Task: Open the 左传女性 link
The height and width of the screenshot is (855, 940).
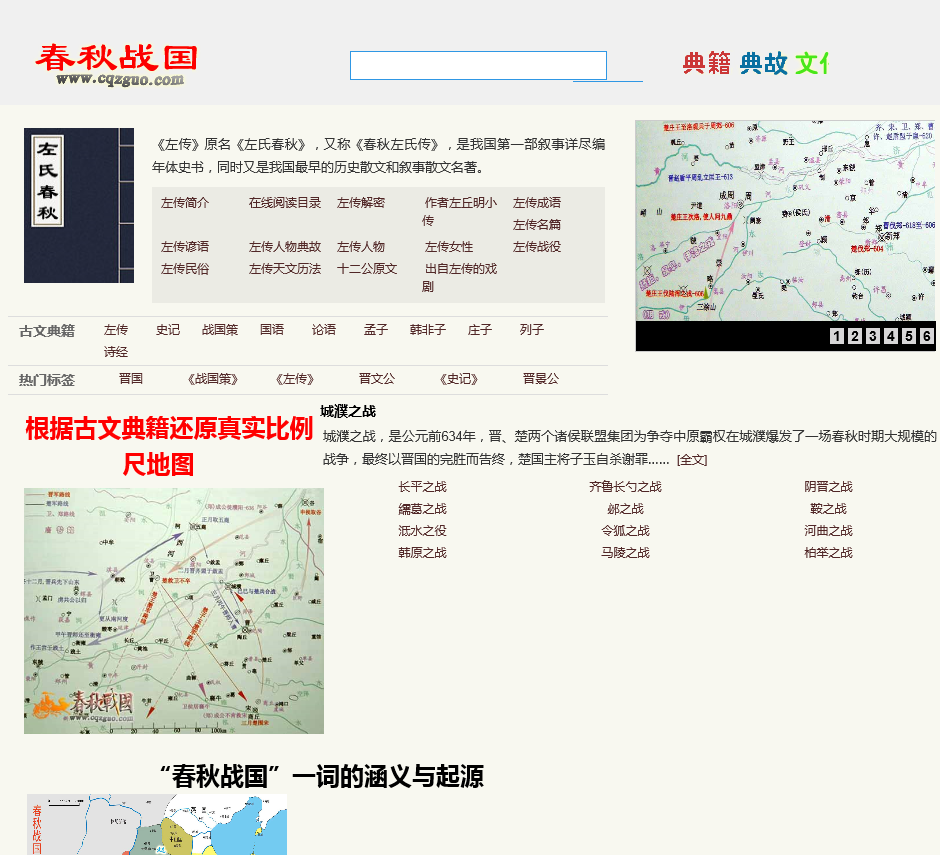Action: 449,246
